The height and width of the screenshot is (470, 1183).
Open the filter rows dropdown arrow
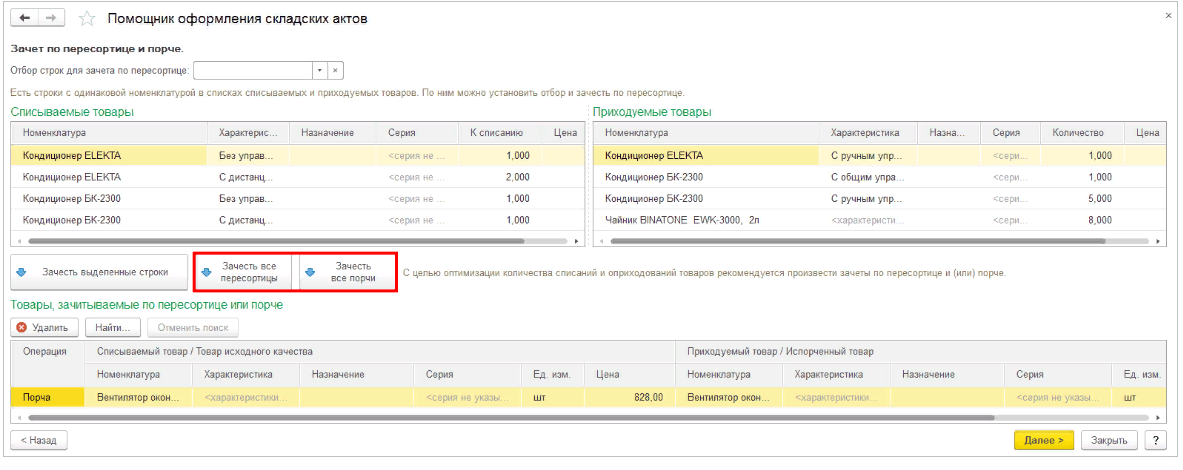(x=319, y=70)
